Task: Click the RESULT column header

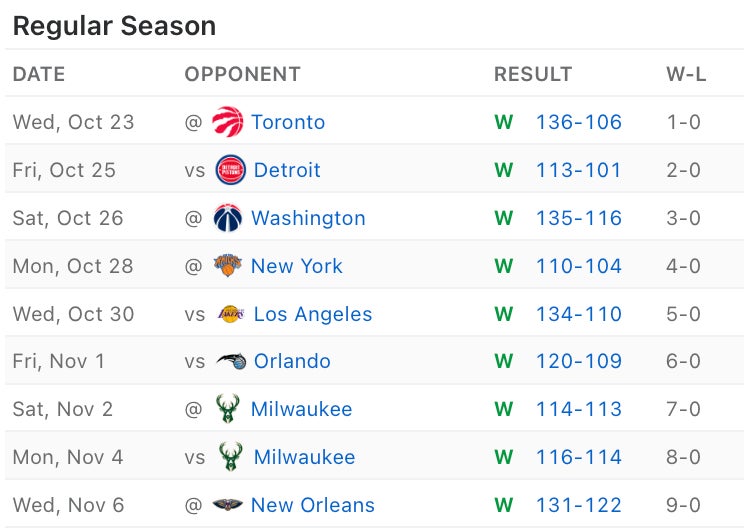Action: tap(533, 74)
